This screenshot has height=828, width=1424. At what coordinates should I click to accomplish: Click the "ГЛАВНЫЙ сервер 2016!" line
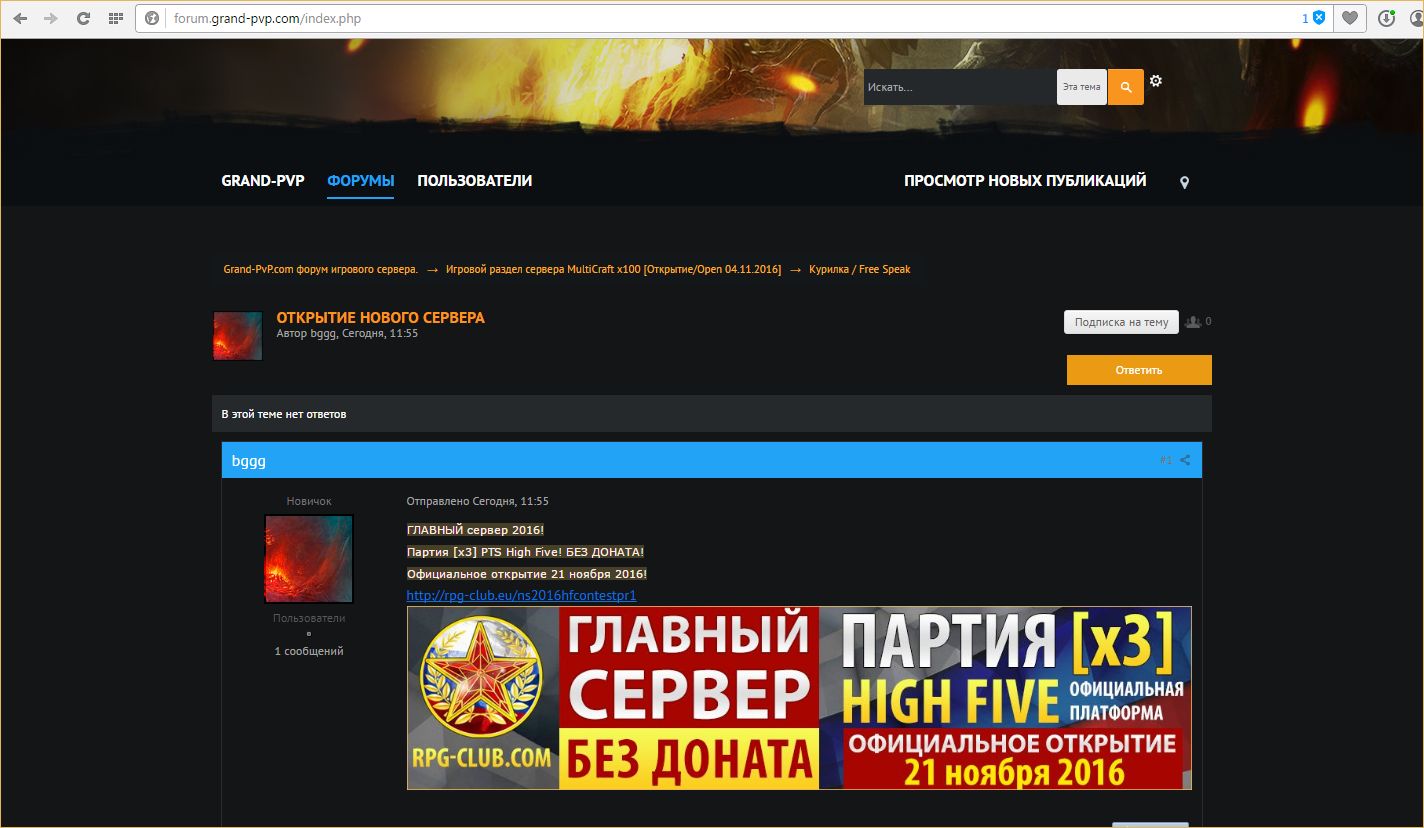point(475,530)
